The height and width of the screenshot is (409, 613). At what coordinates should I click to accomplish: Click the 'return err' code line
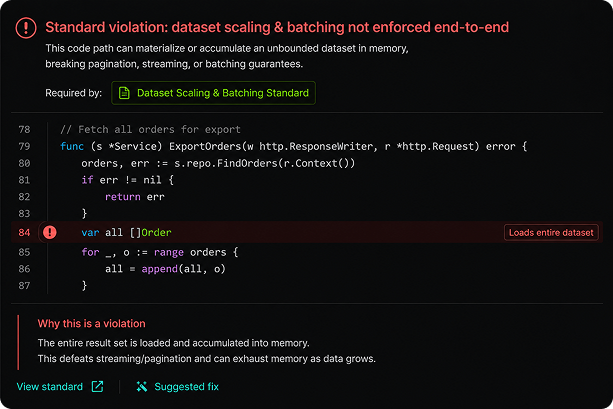click(x=135, y=197)
